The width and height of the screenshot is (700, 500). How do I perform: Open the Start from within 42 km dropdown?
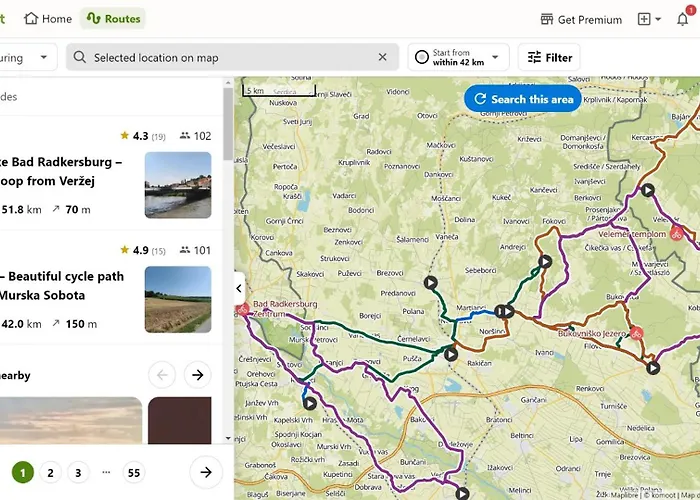458,58
